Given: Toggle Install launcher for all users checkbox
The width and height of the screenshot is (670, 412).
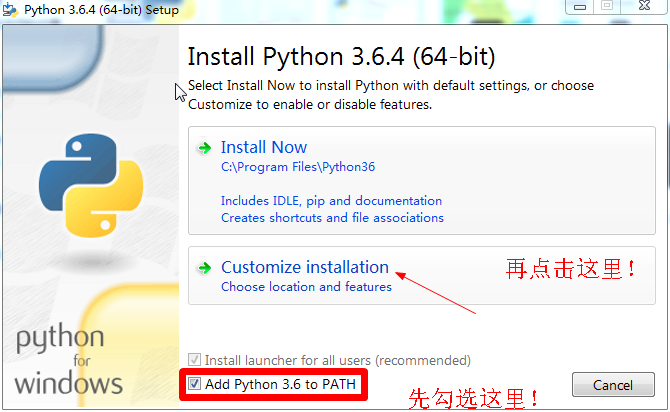Looking at the screenshot, I should (x=194, y=359).
